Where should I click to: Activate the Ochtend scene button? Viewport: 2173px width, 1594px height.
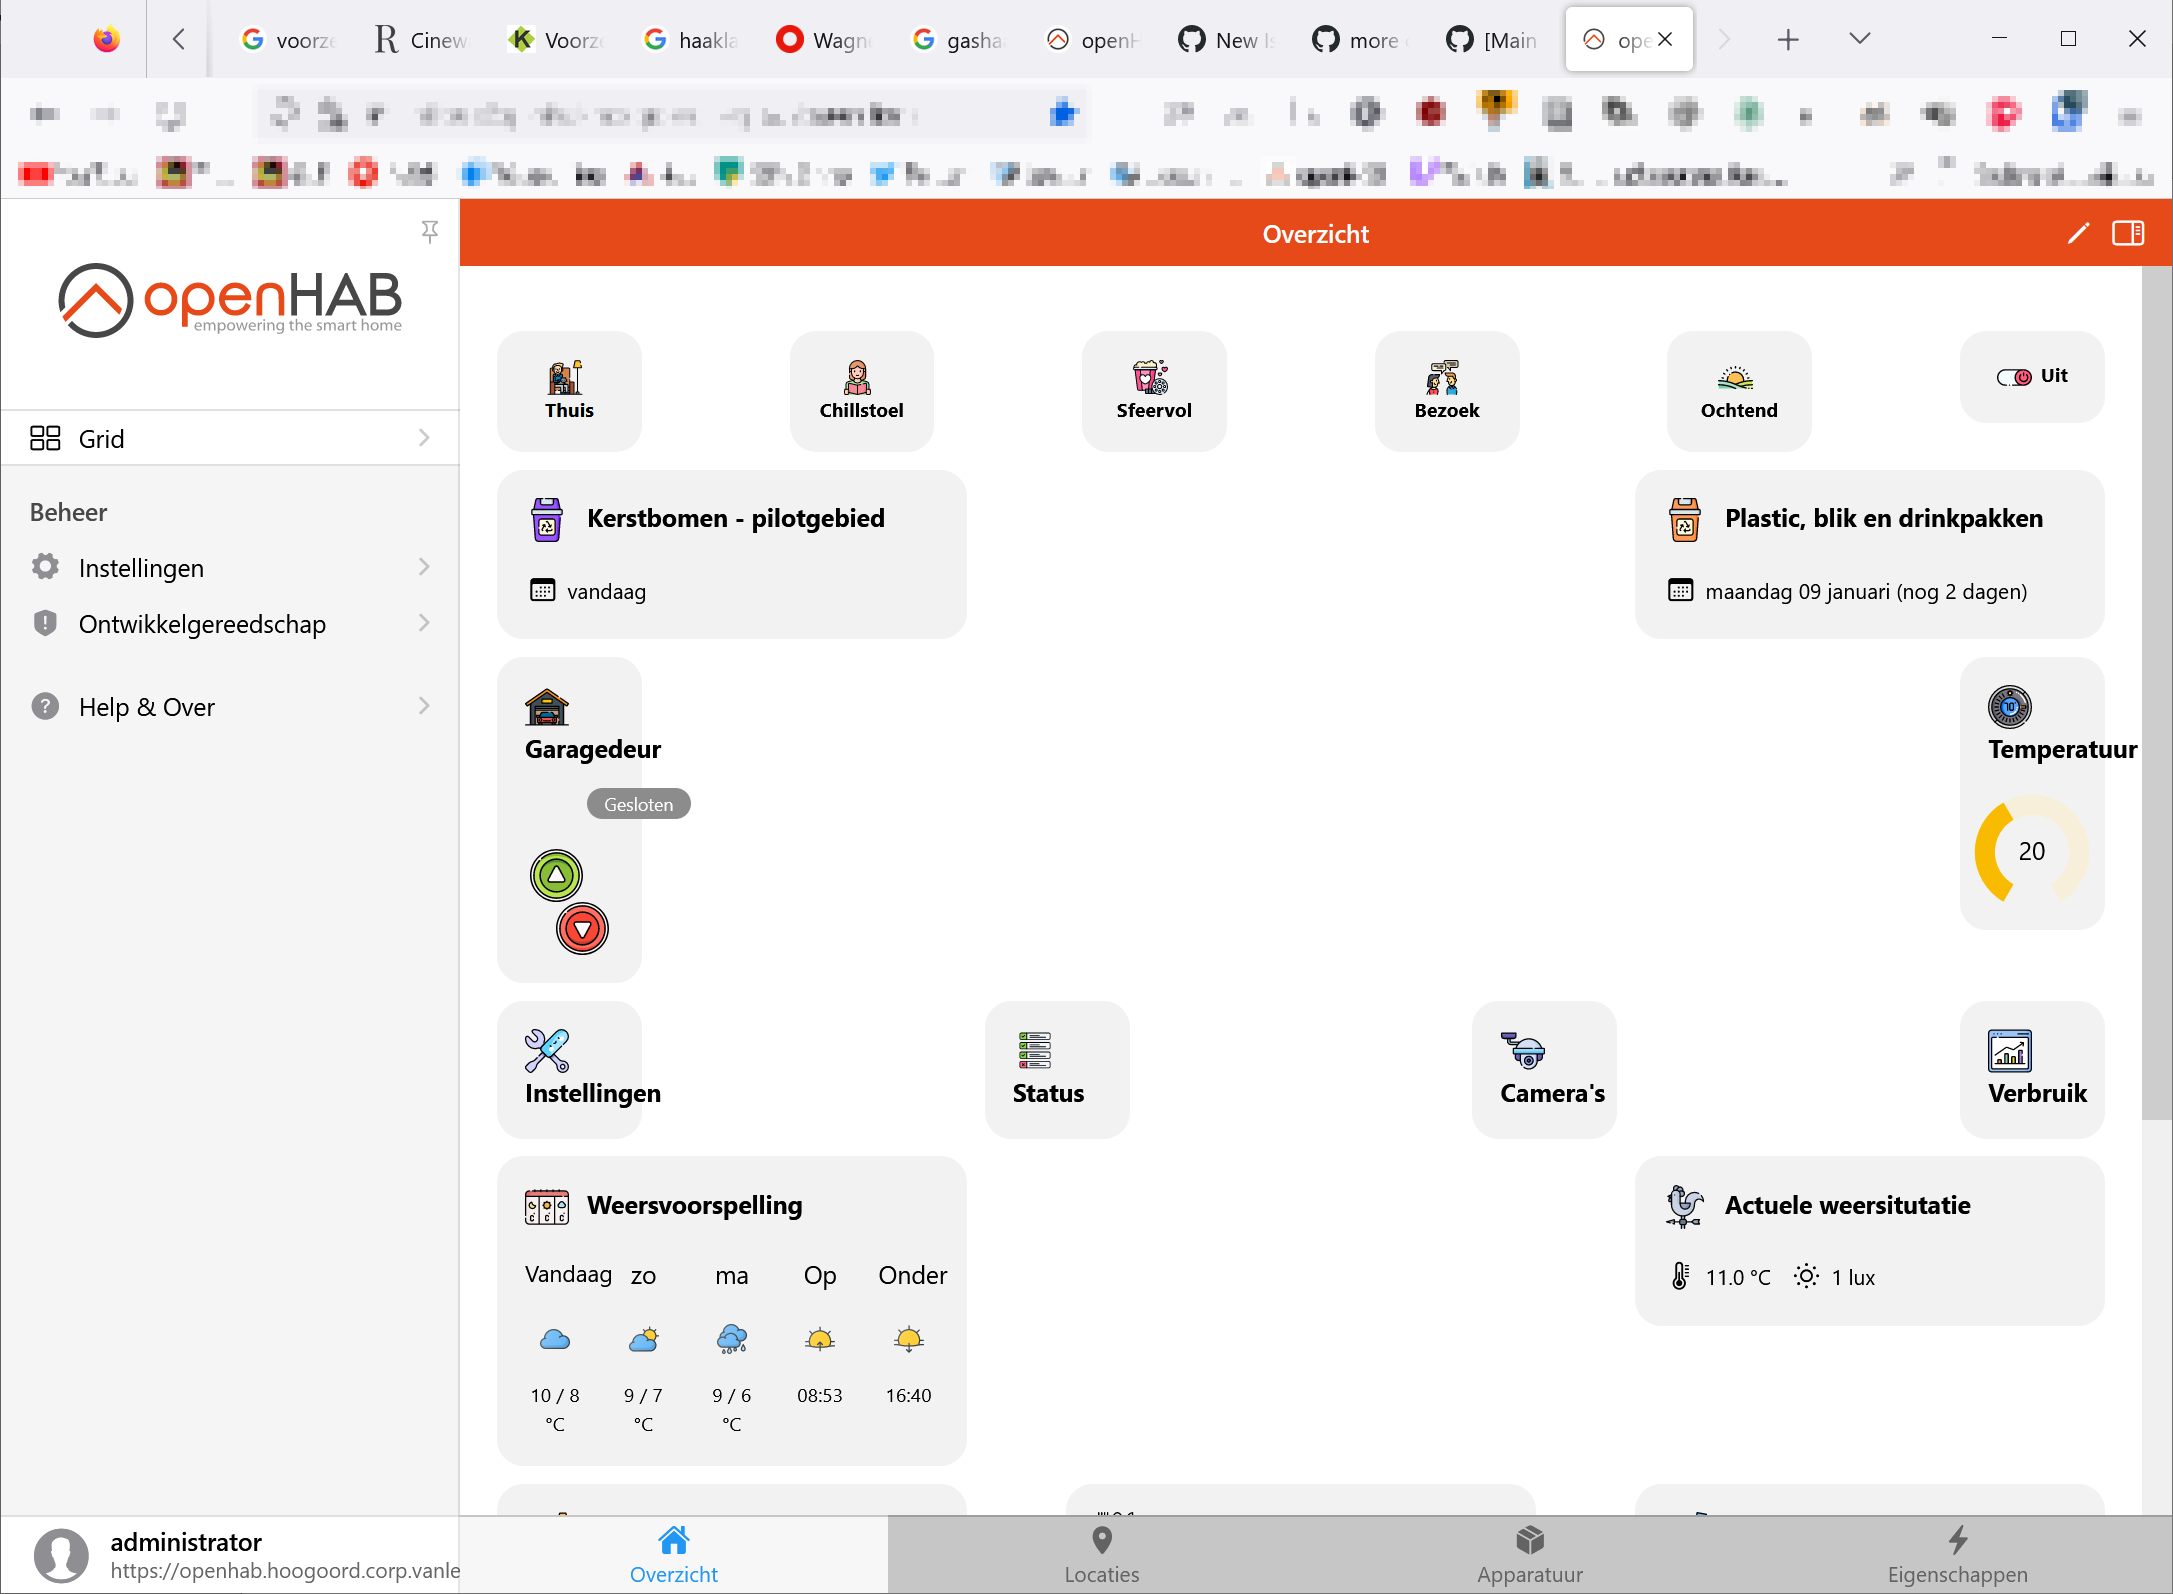tap(1738, 391)
